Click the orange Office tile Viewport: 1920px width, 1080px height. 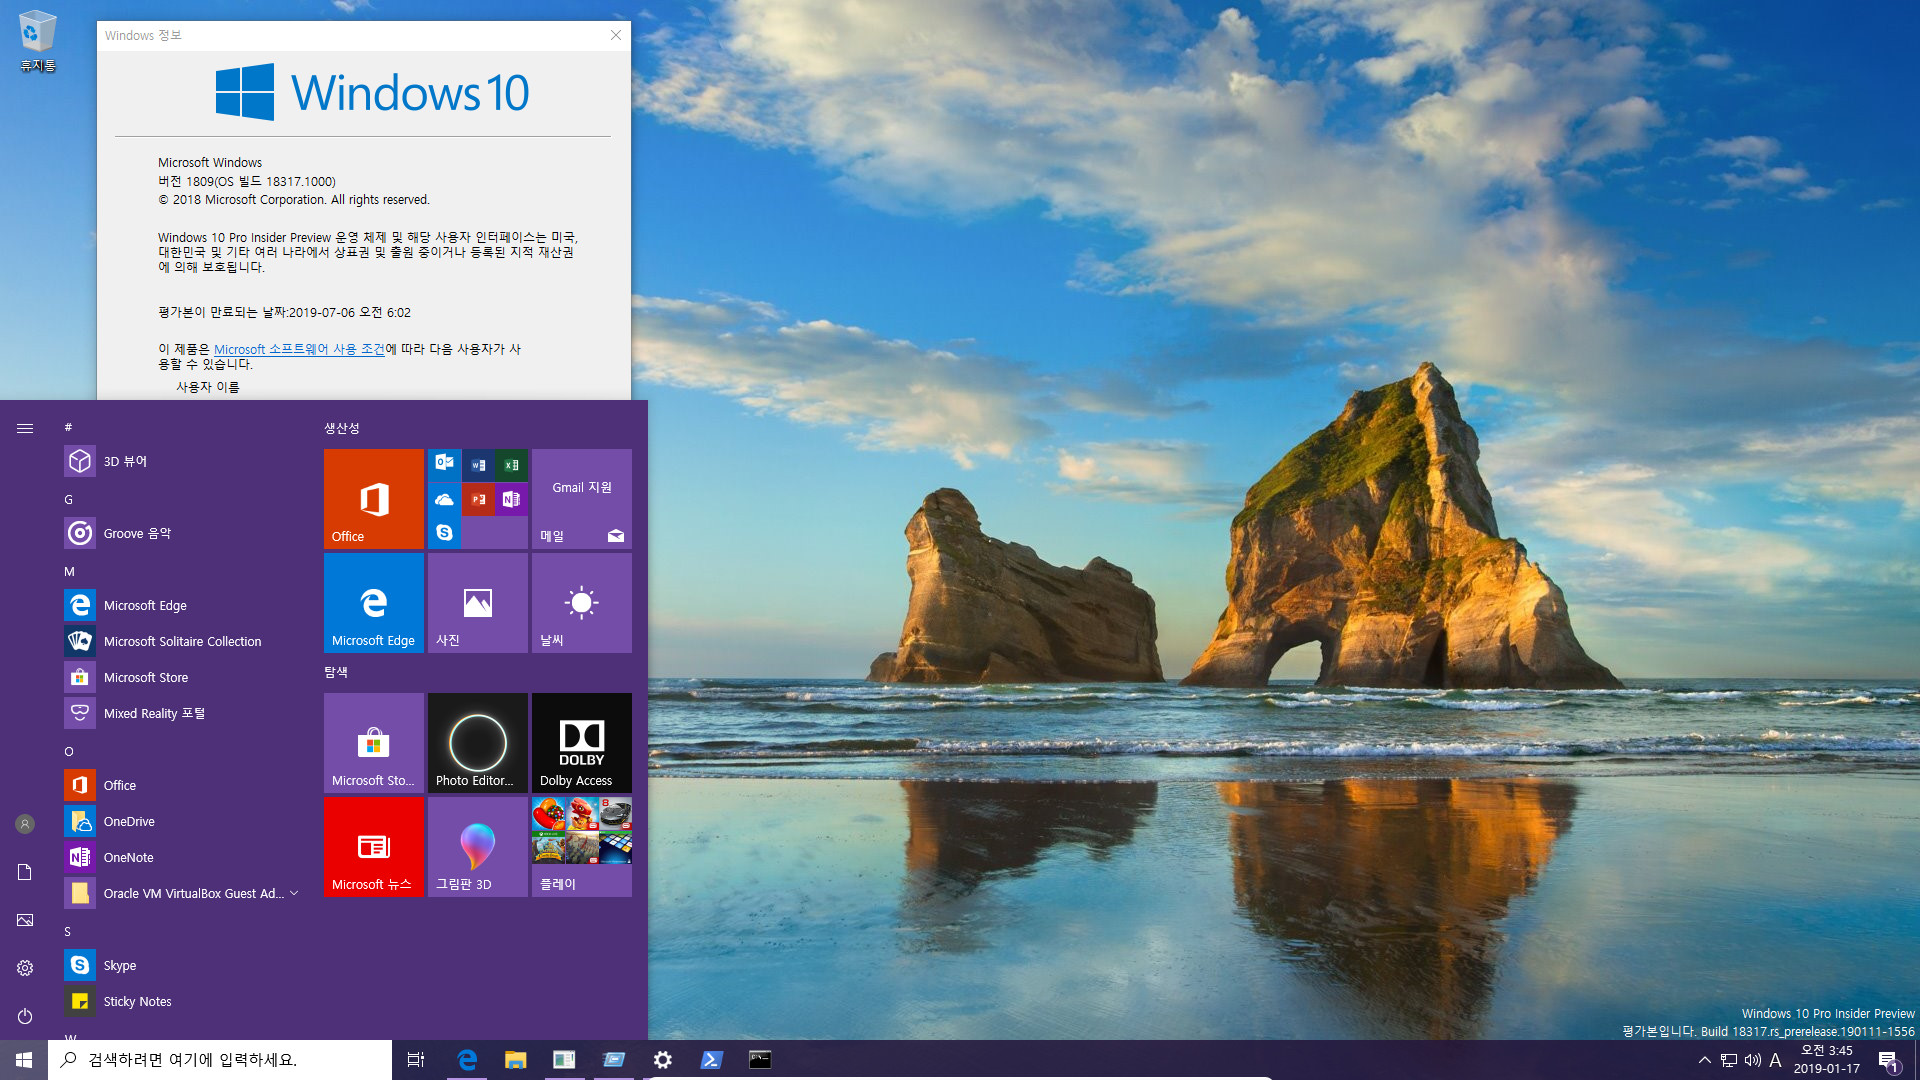[x=374, y=499]
